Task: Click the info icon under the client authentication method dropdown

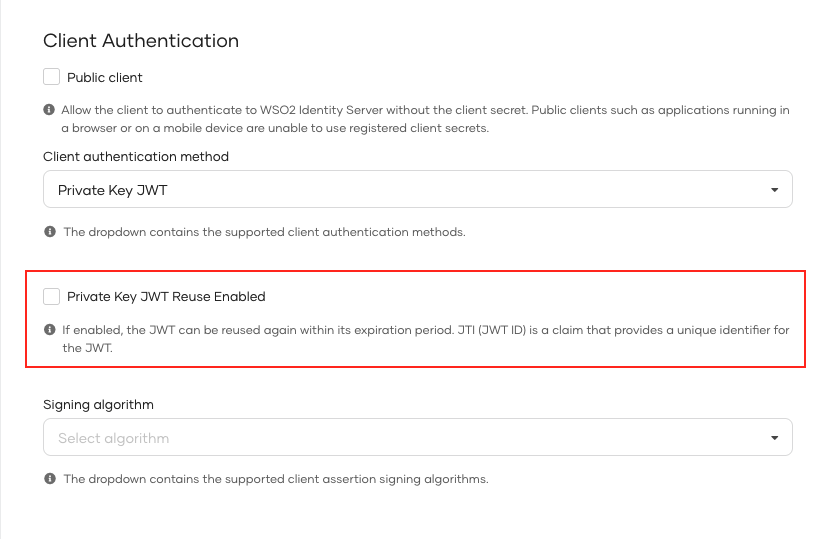Action: pyautogui.click(x=49, y=232)
